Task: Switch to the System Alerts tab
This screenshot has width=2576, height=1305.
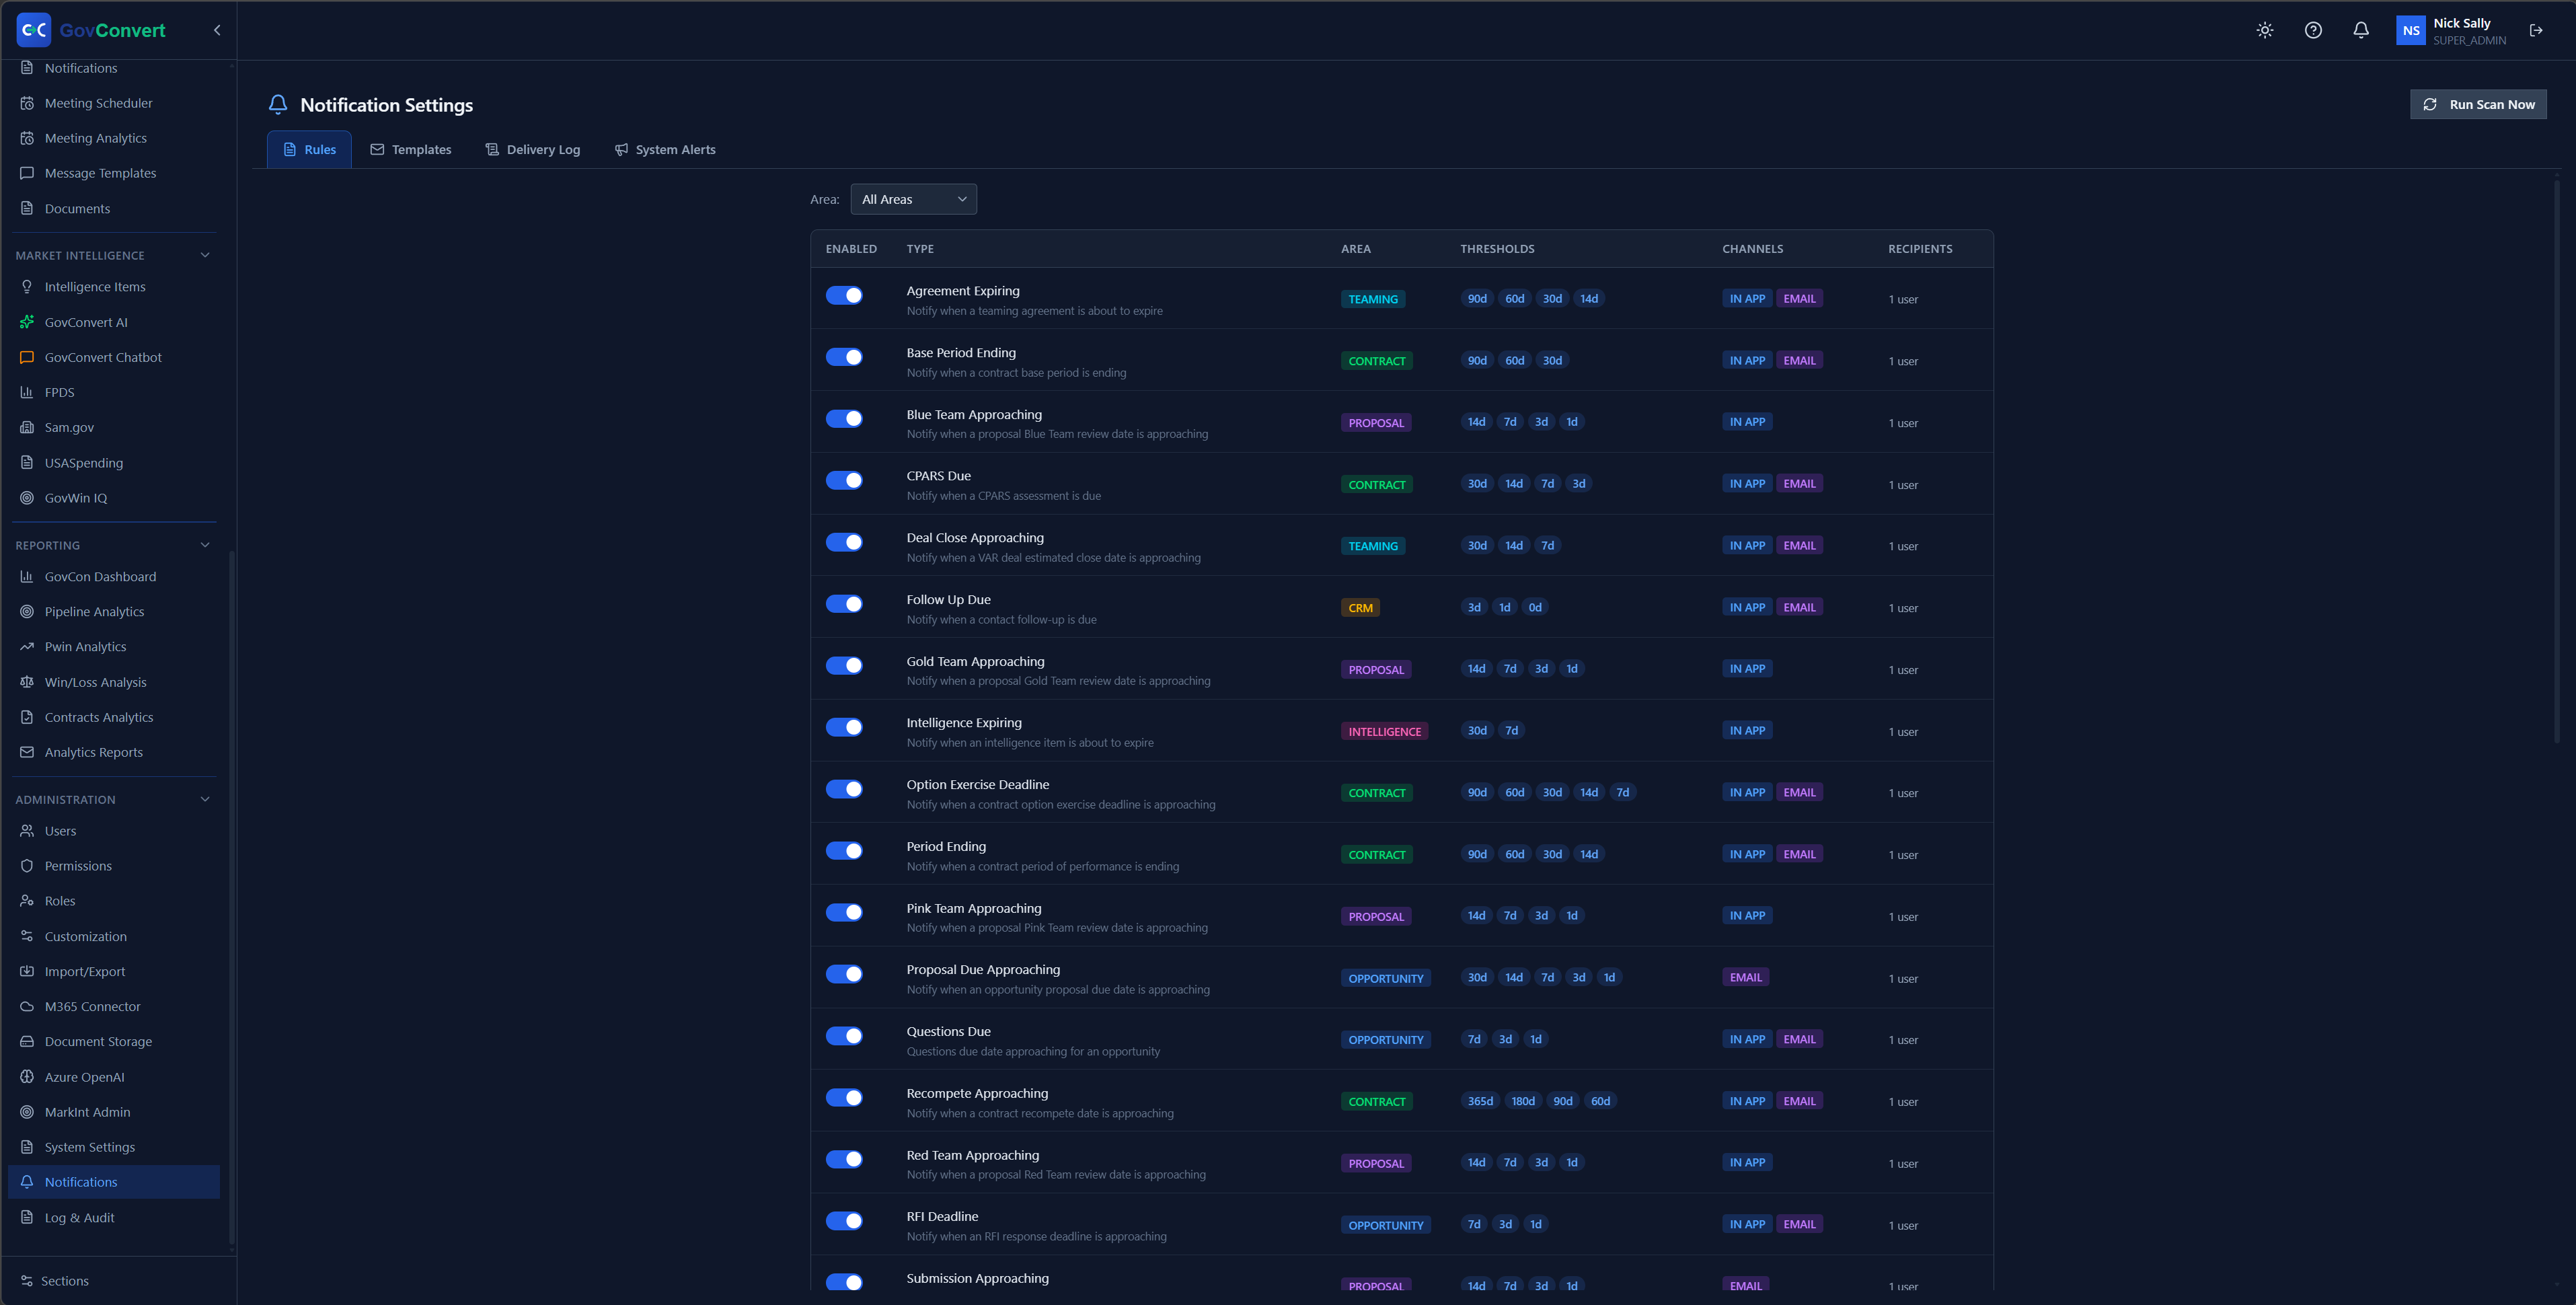Action: point(665,149)
